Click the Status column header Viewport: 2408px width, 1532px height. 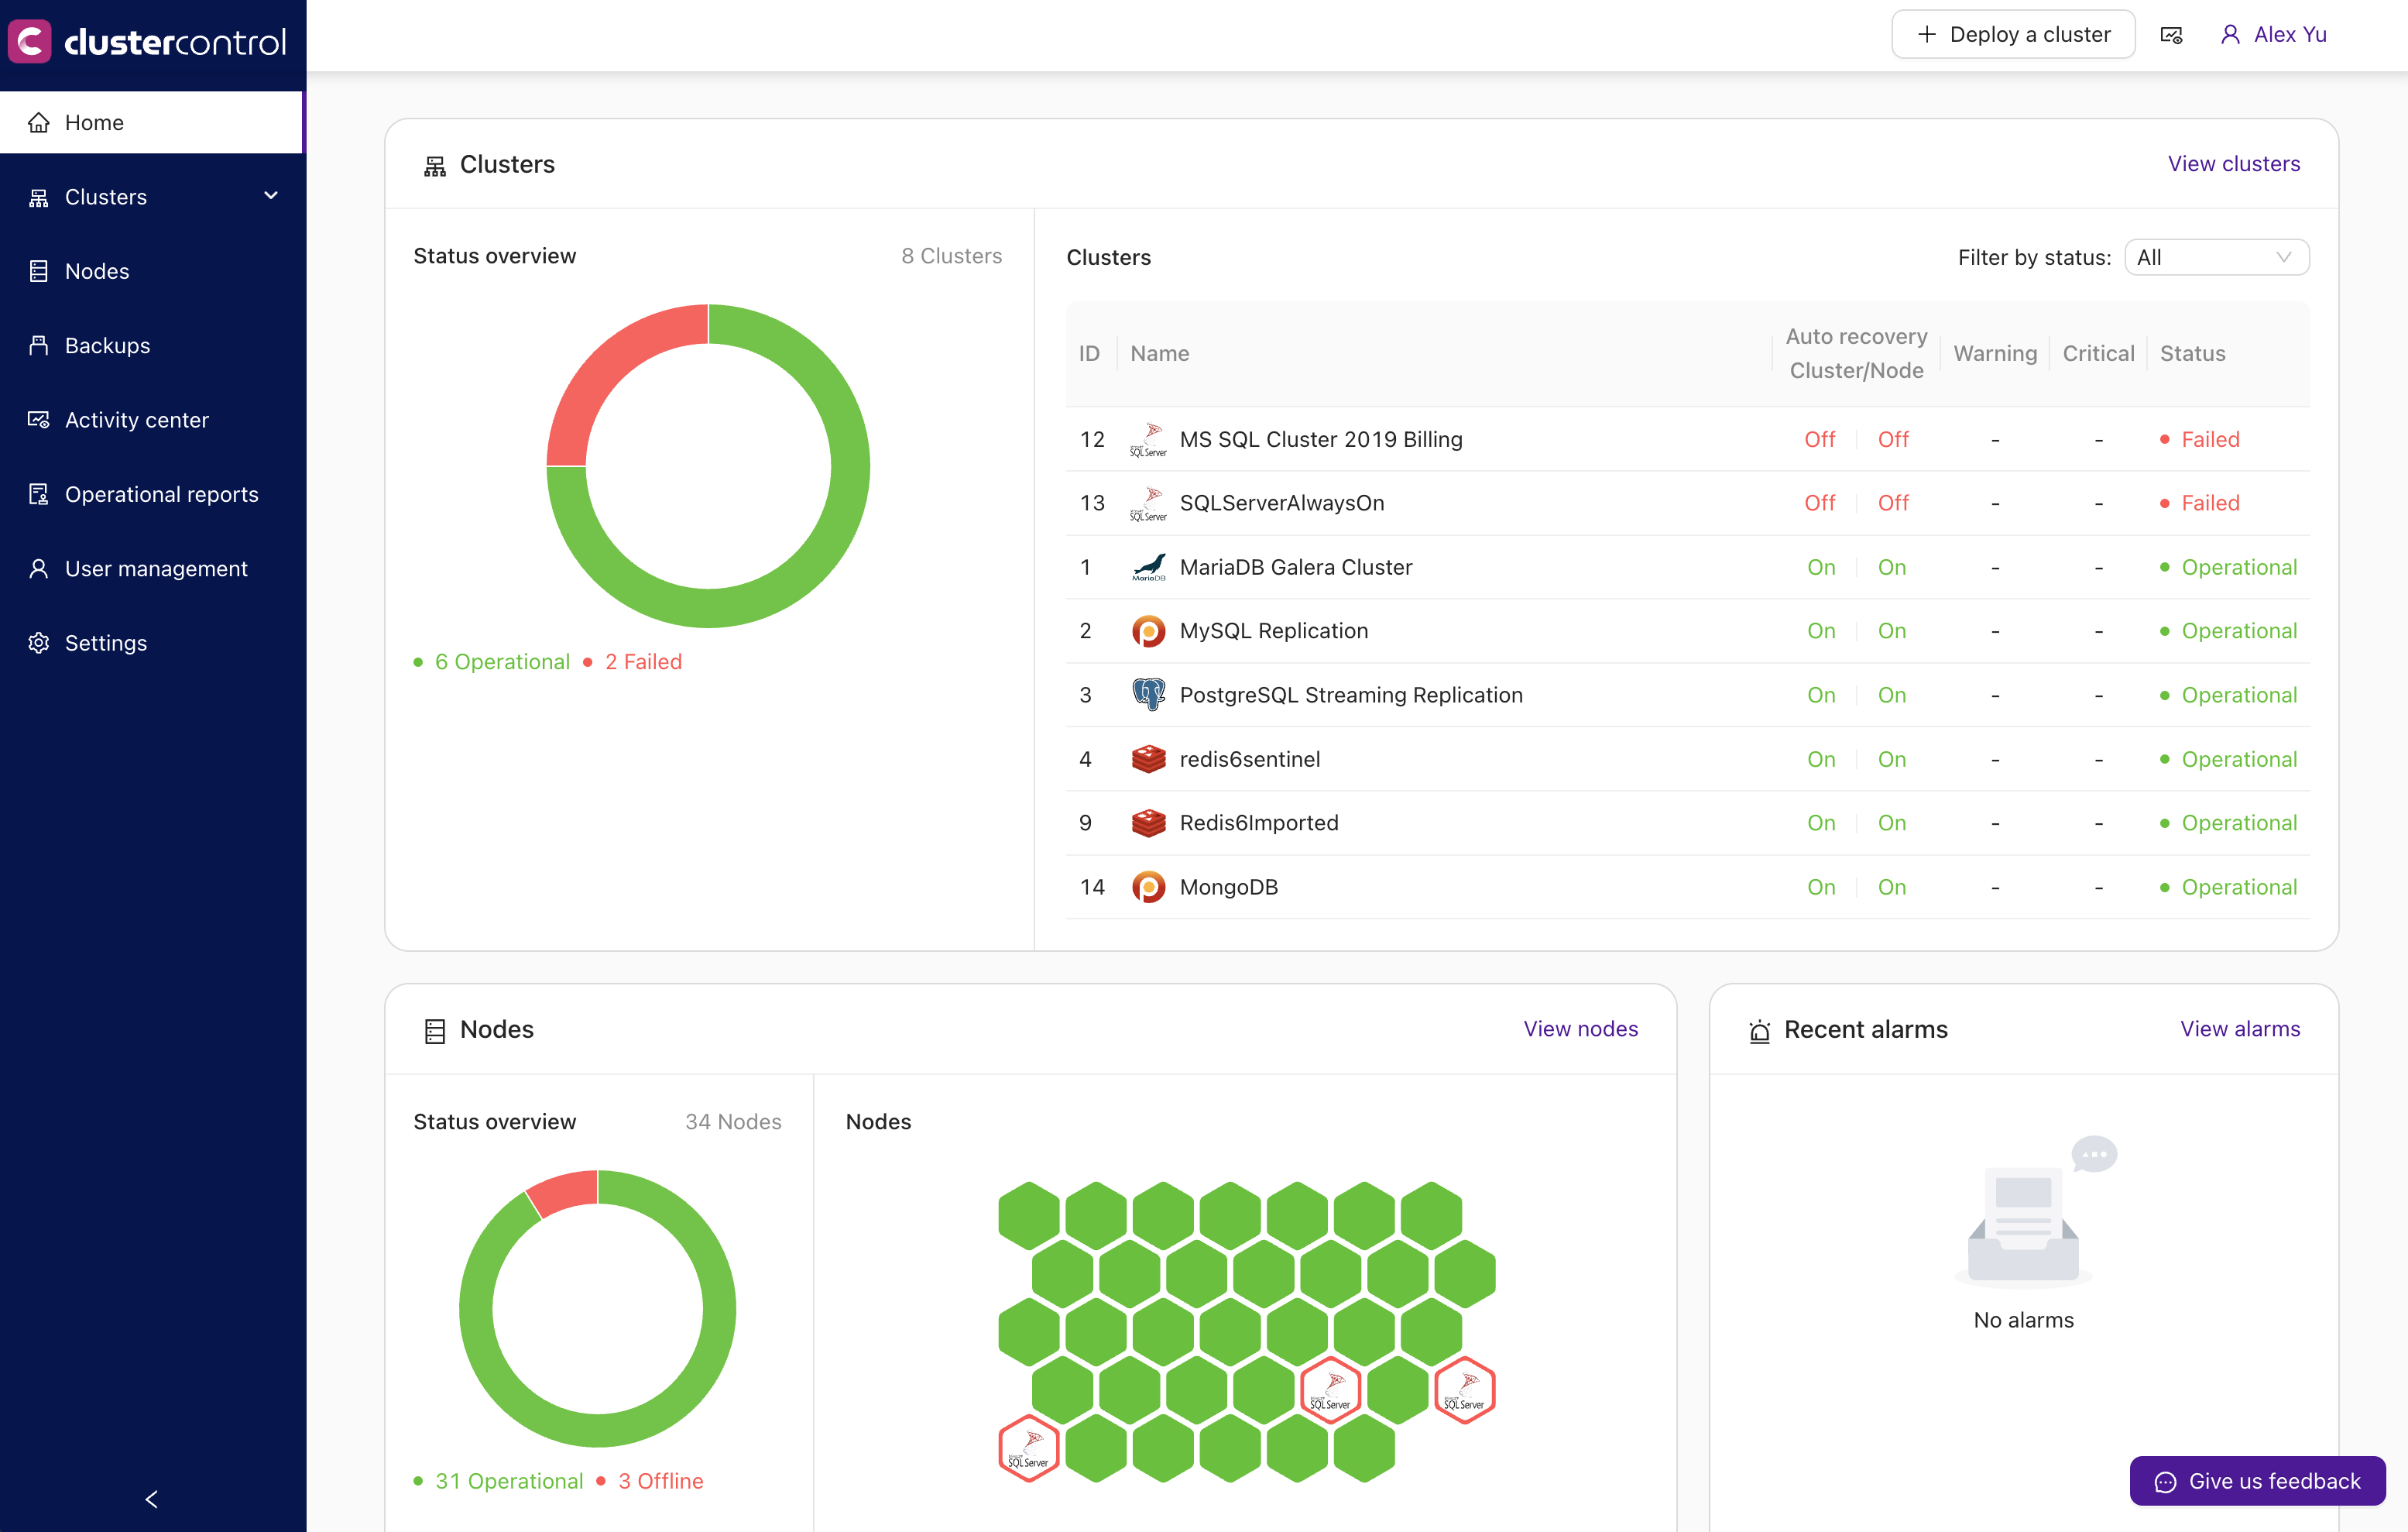(x=2192, y=353)
